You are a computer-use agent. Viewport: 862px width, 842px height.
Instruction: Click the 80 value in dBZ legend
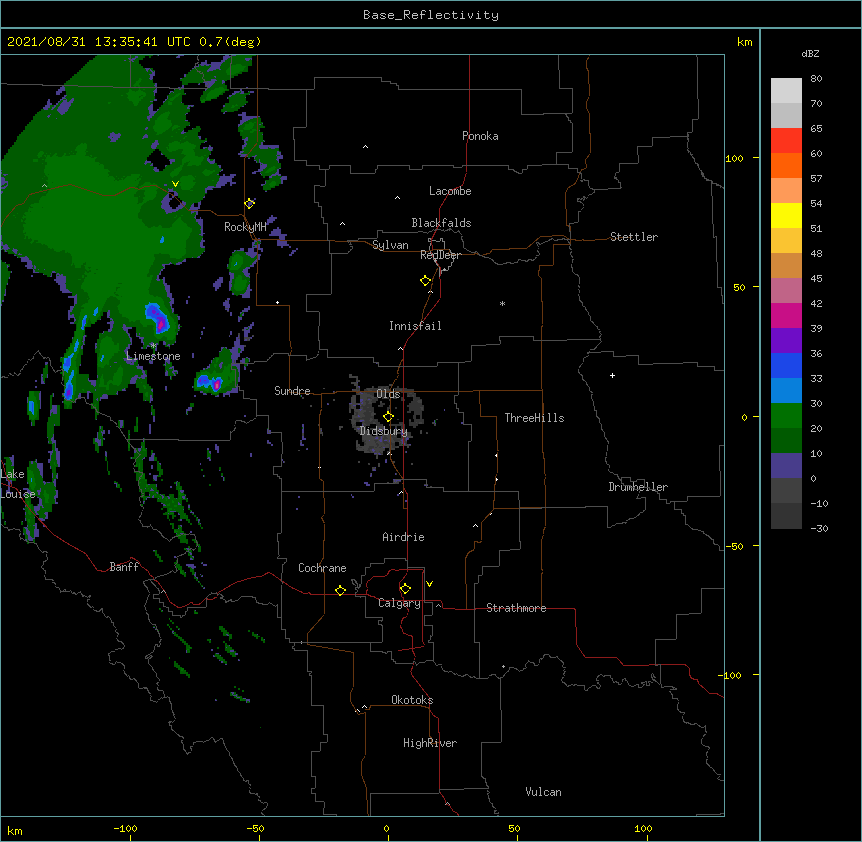pyautogui.click(x=816, y=79)
